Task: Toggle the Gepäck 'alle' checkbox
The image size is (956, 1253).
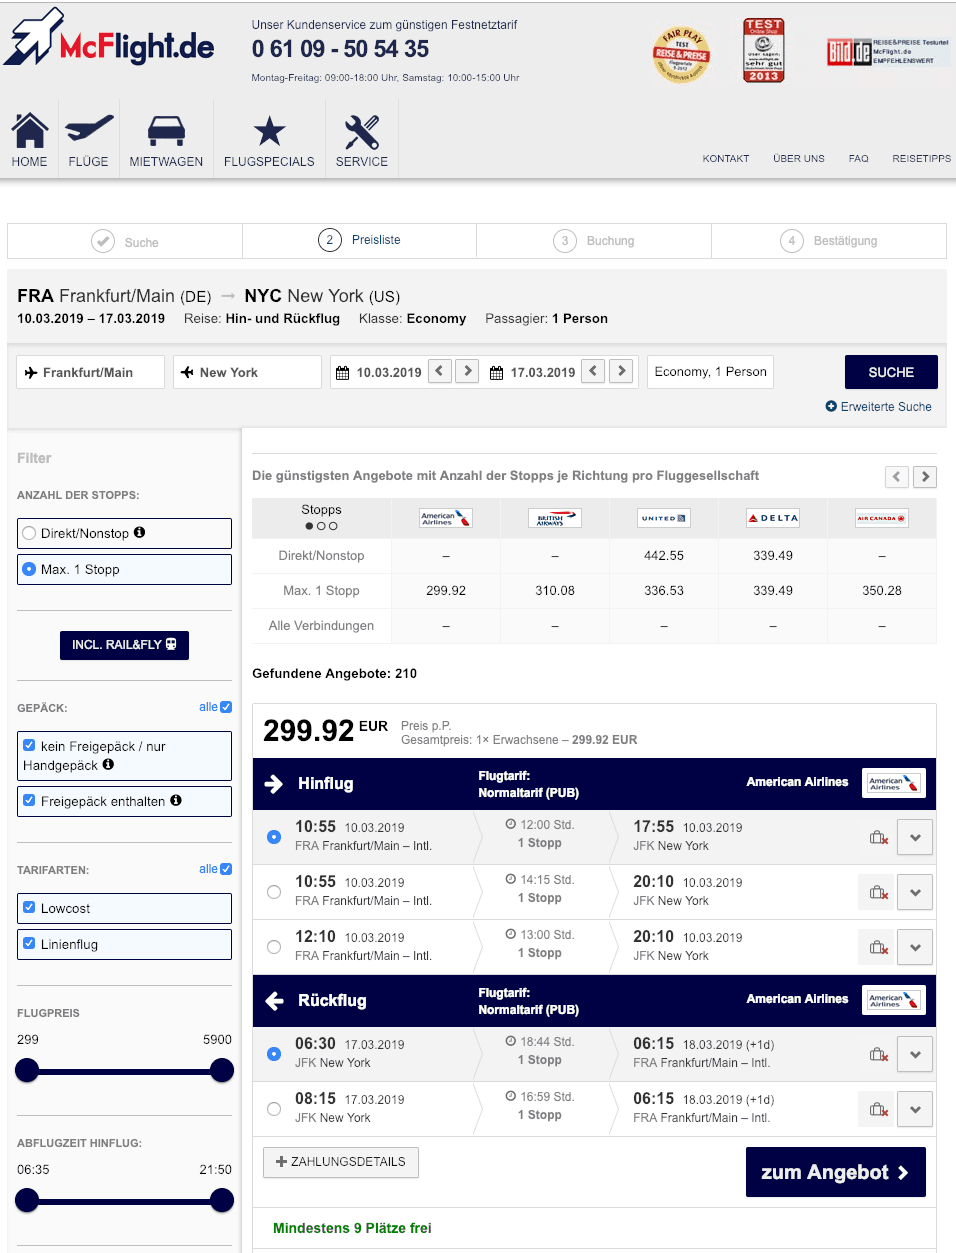Action: coord(226,707)
